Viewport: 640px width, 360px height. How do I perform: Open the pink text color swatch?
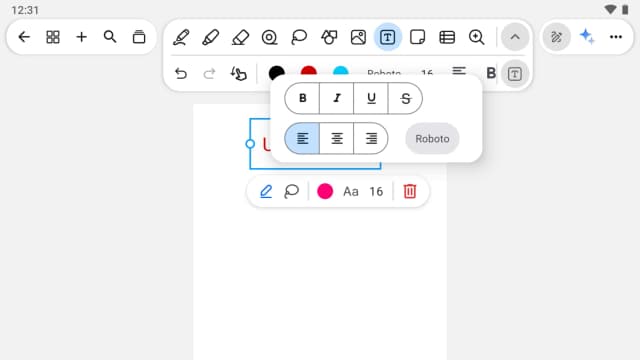tap(325, 191)
